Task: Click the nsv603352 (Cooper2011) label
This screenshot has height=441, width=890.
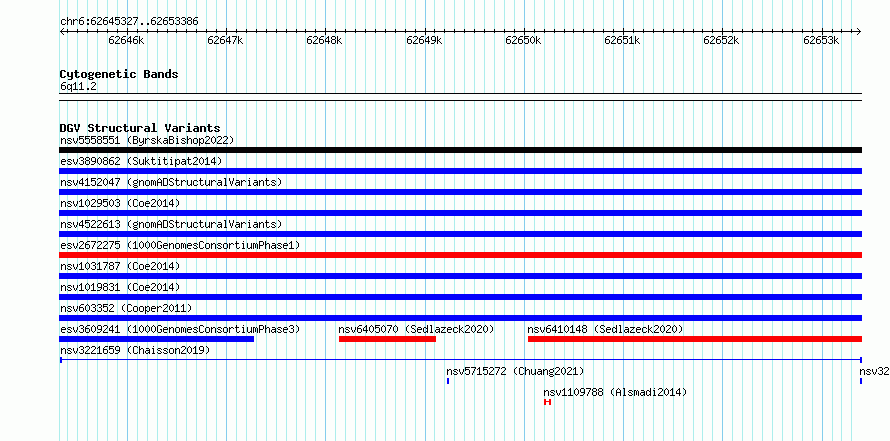Action: point(126,308)
